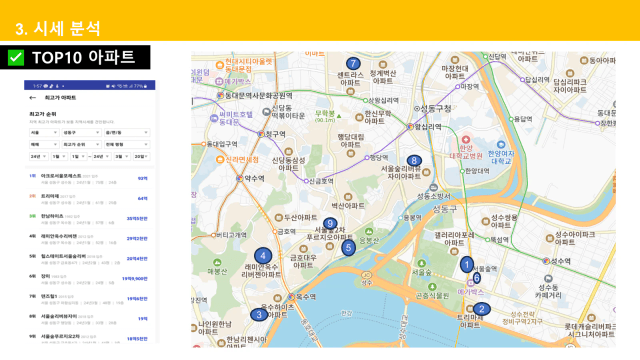Select rank 2 트리마제 list row
The width and height of the screenshot is (640, 360).
[x=89, y=199]
